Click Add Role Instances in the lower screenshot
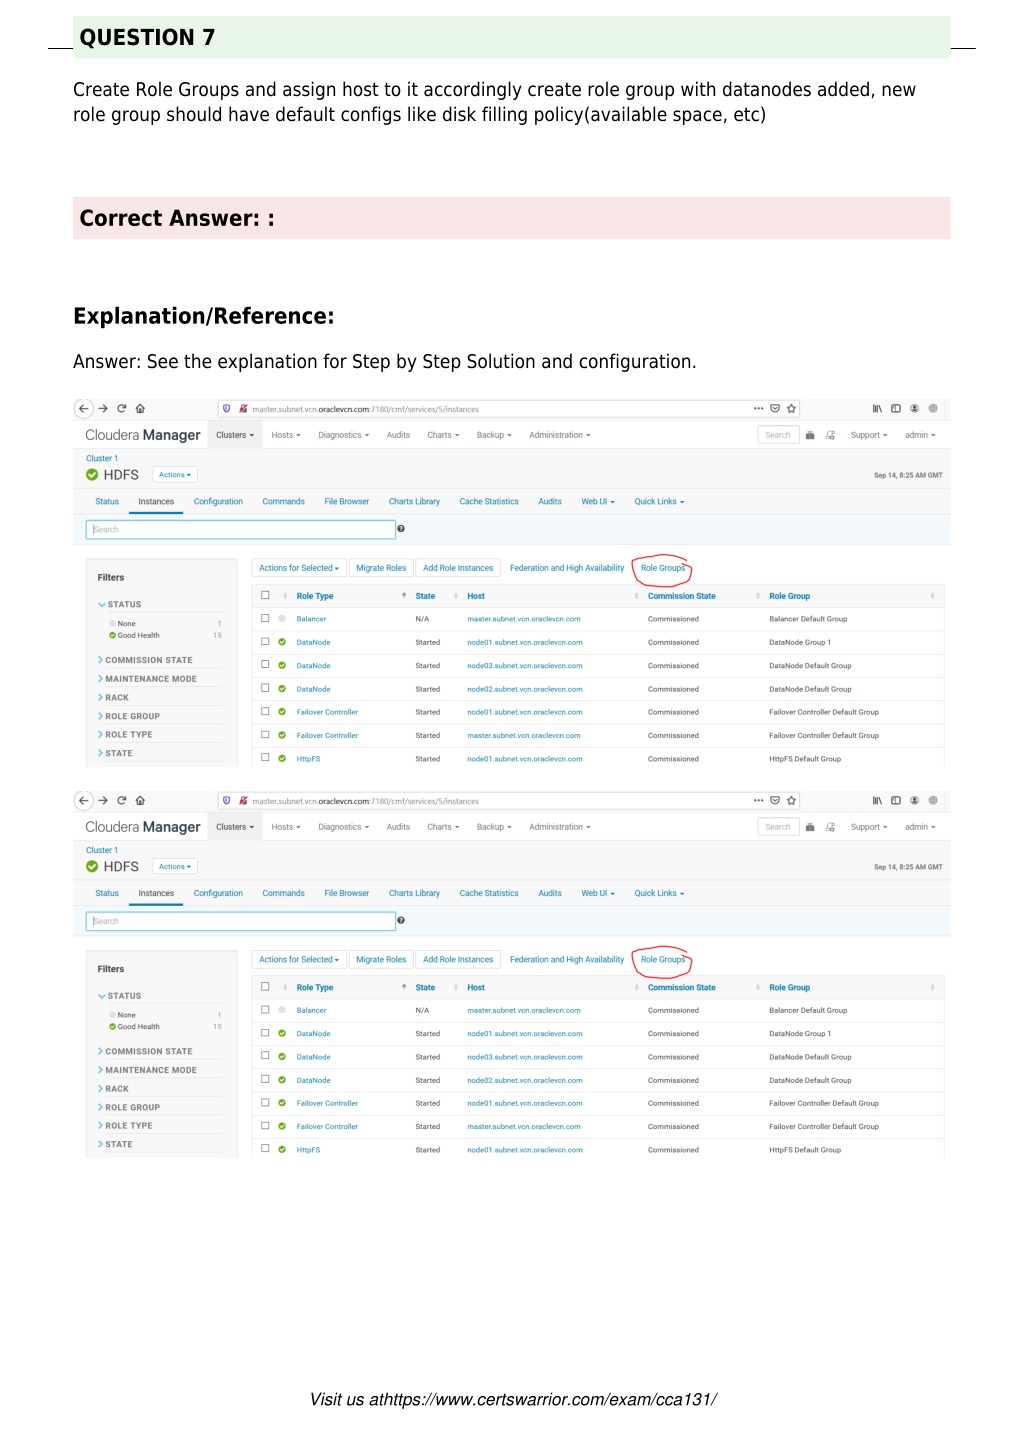 (458, 959)
